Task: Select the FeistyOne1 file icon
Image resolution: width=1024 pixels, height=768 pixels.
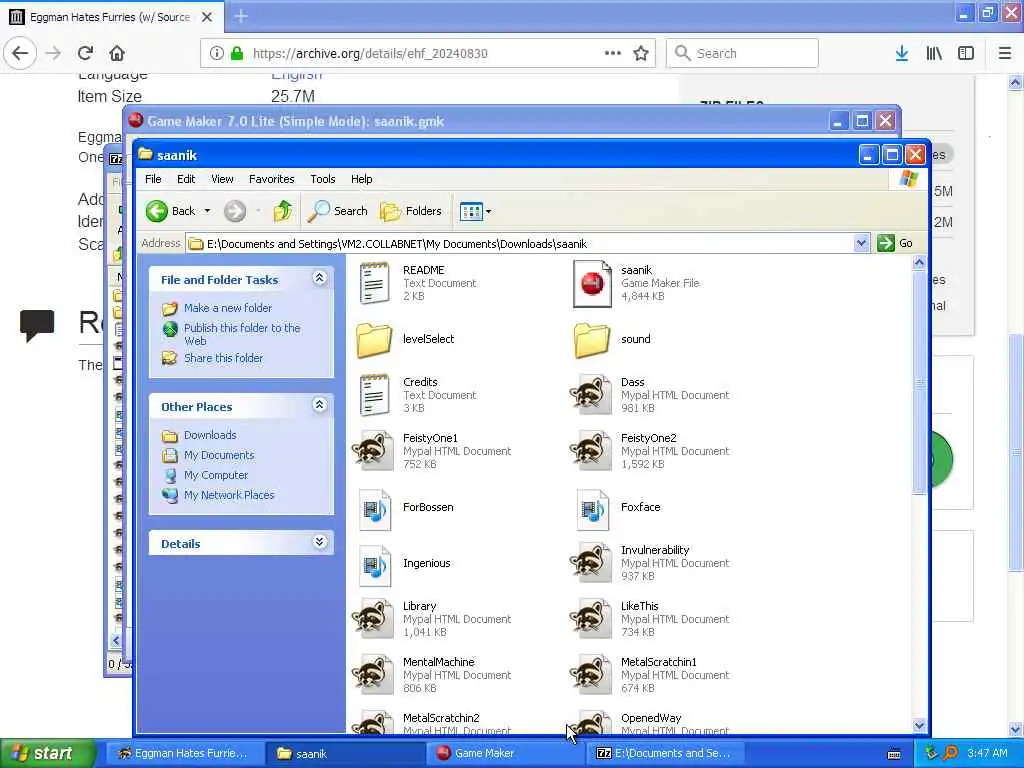Action: pos(372,451)
